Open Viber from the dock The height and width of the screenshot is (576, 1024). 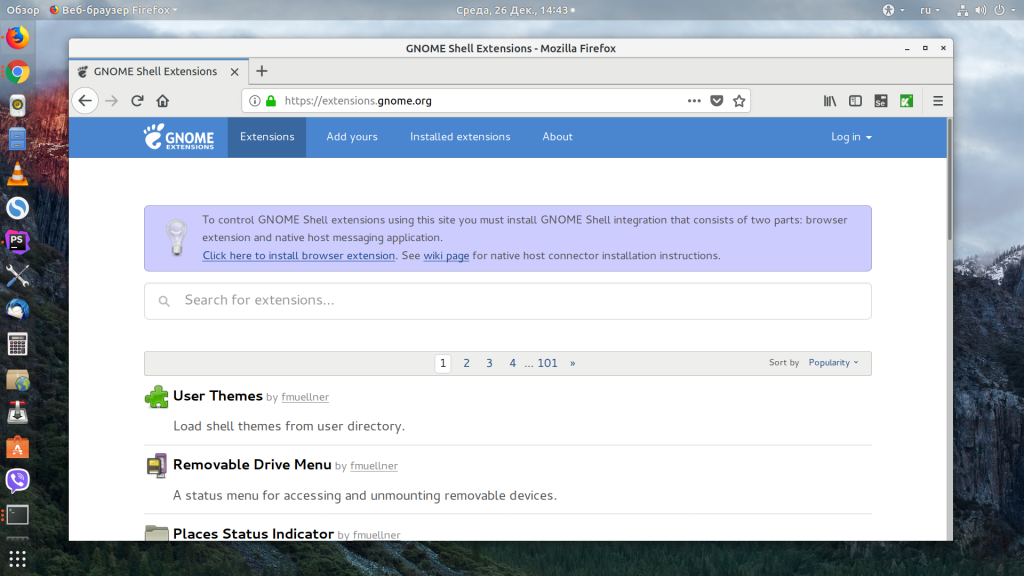pos(15,480)
